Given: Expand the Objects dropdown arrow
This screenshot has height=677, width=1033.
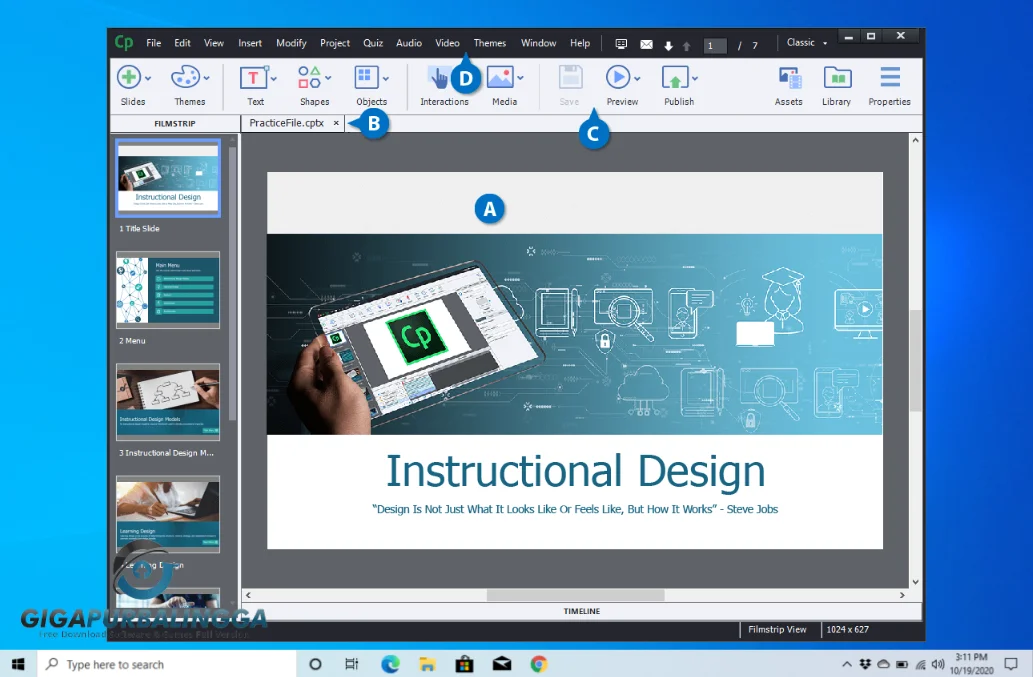Looking at the screenshot, I should (x=386, y=78).
